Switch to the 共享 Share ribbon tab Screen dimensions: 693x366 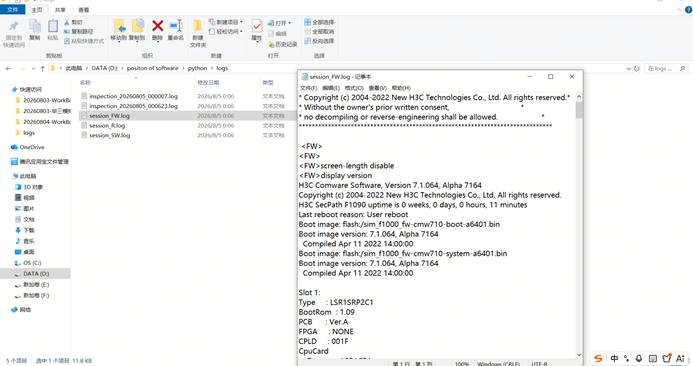[x=60, y=9]
